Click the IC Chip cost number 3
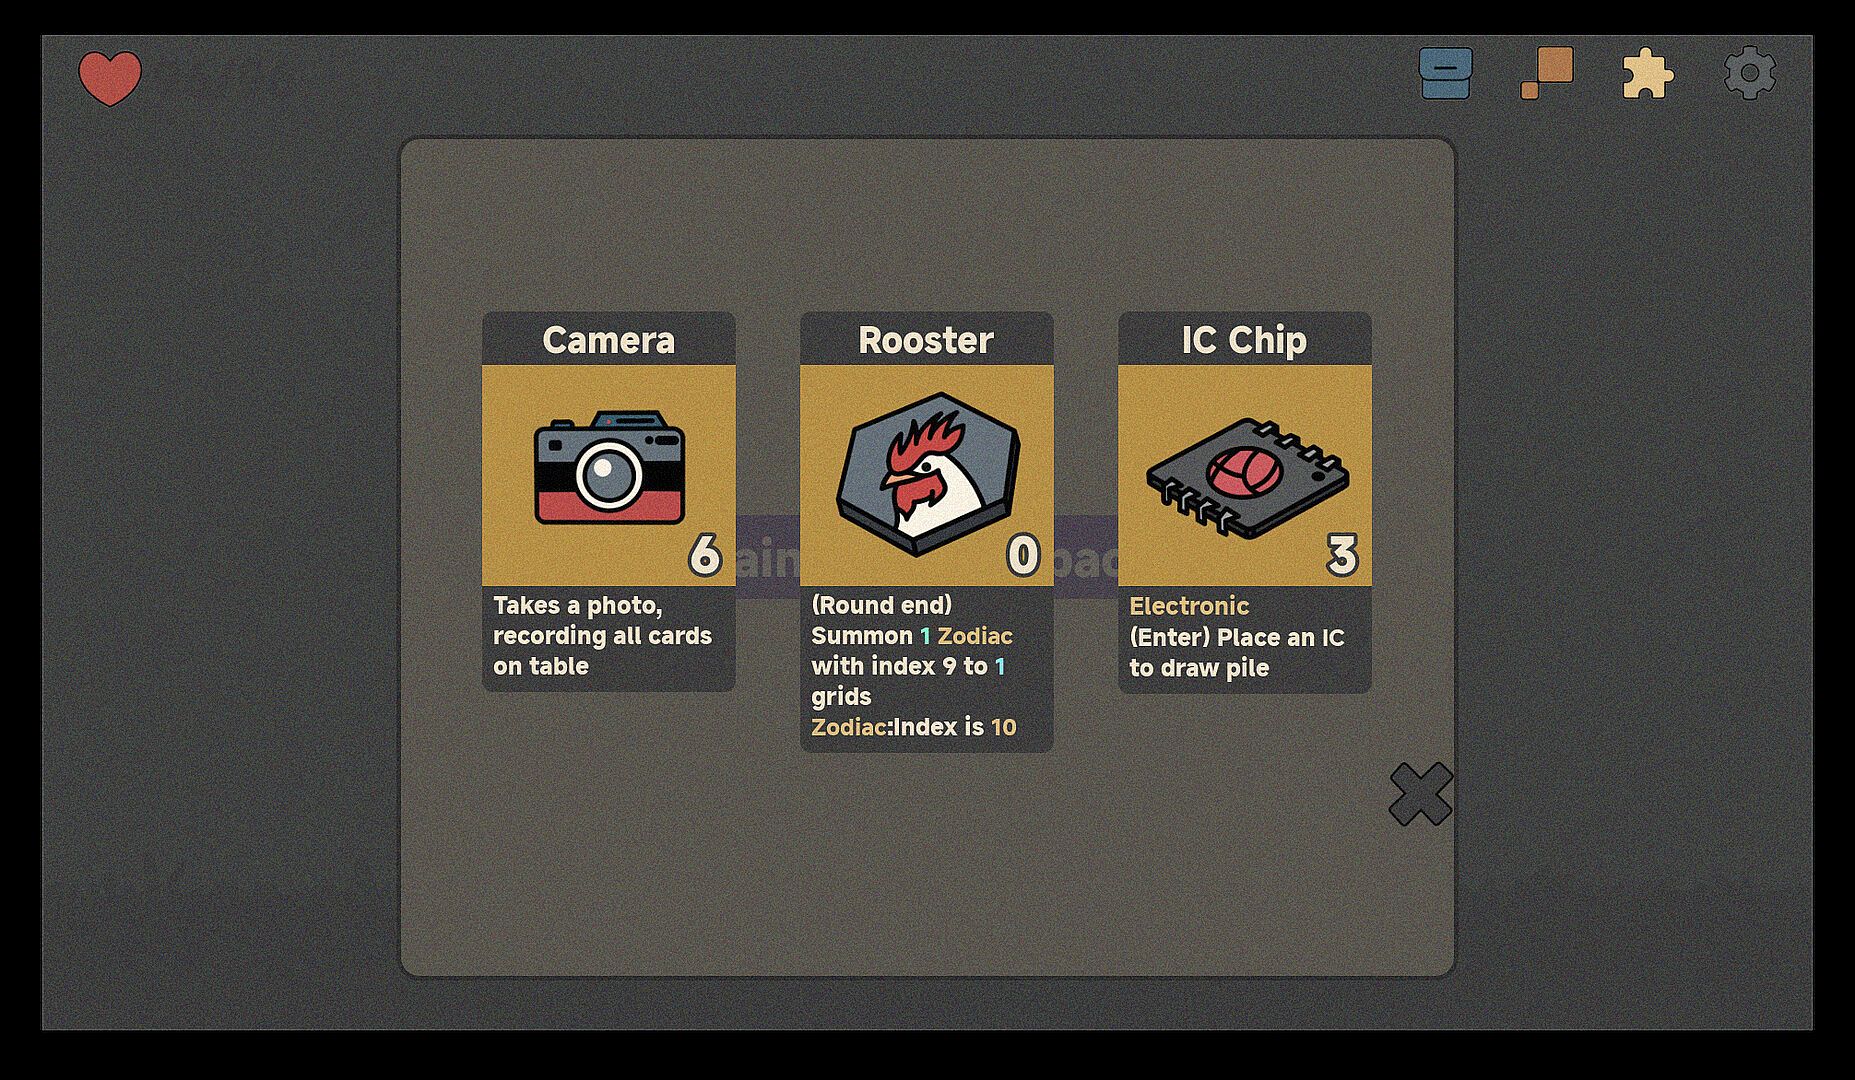The width and height of the screenshot is (1855, 1080). click(x=1342, y=555)
